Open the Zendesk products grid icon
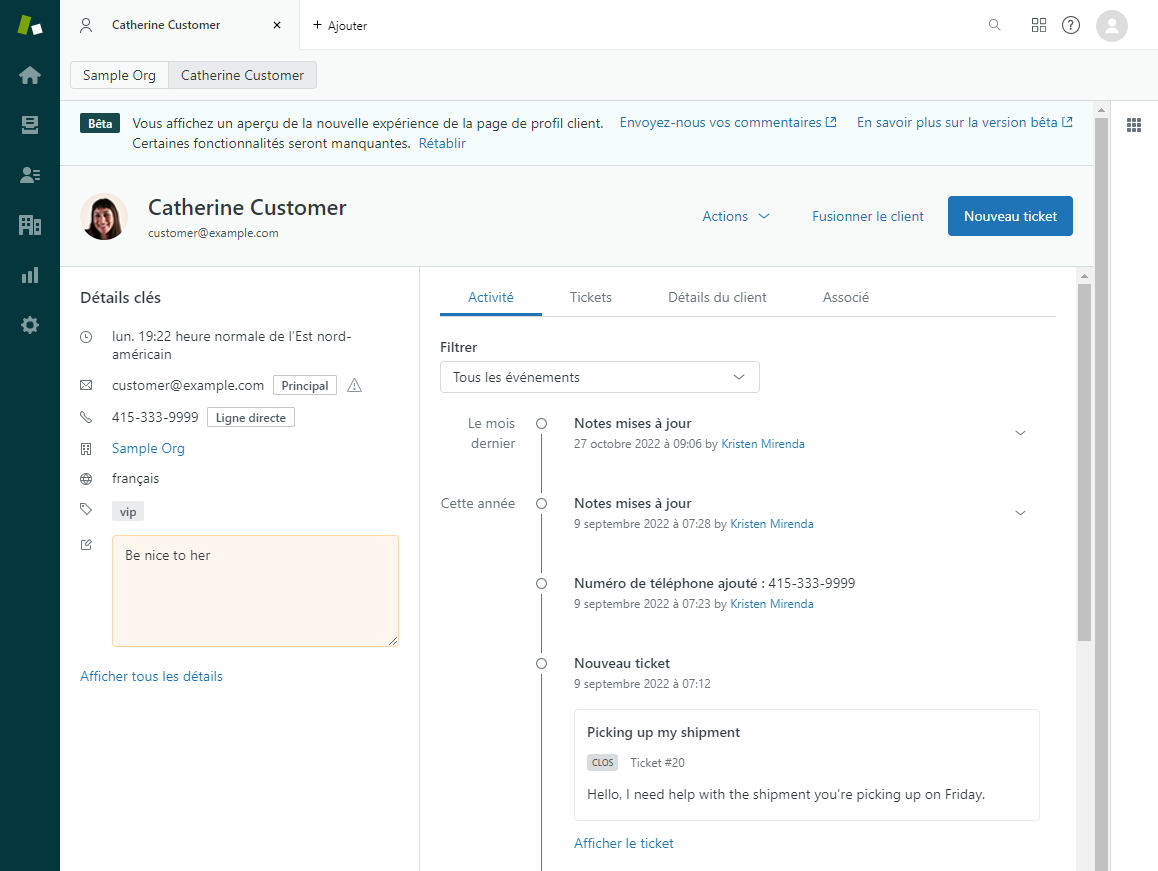The width and height of the screenshot is (1158, 871). (1039, 25)
